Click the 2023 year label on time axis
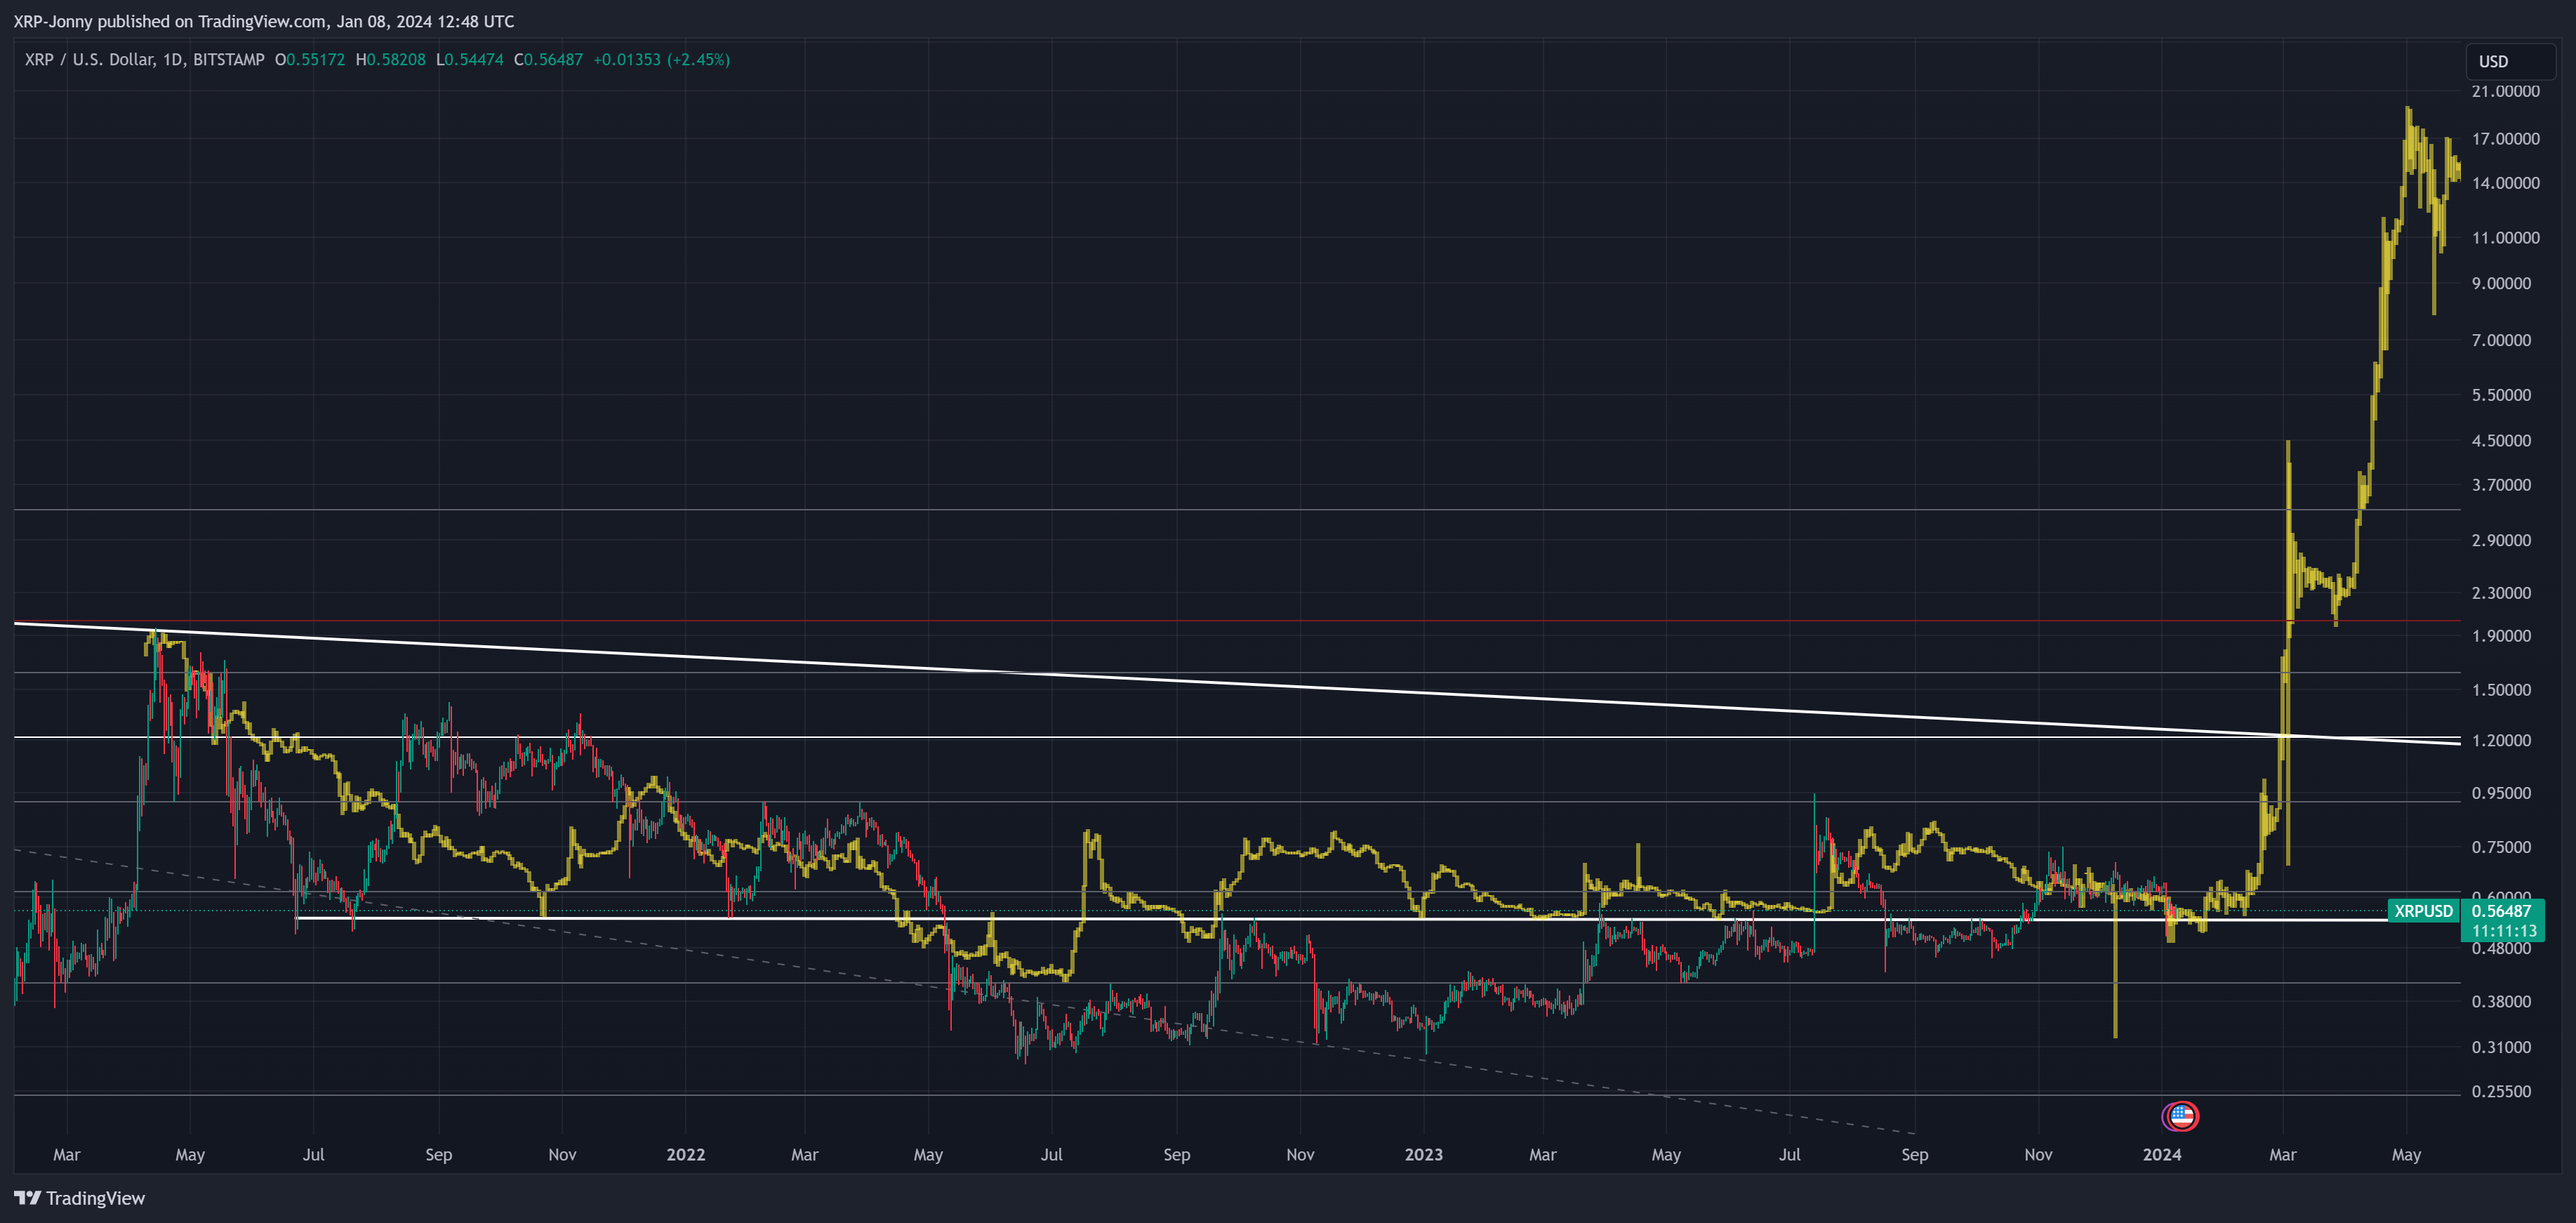 [x=1424, y=1155]
